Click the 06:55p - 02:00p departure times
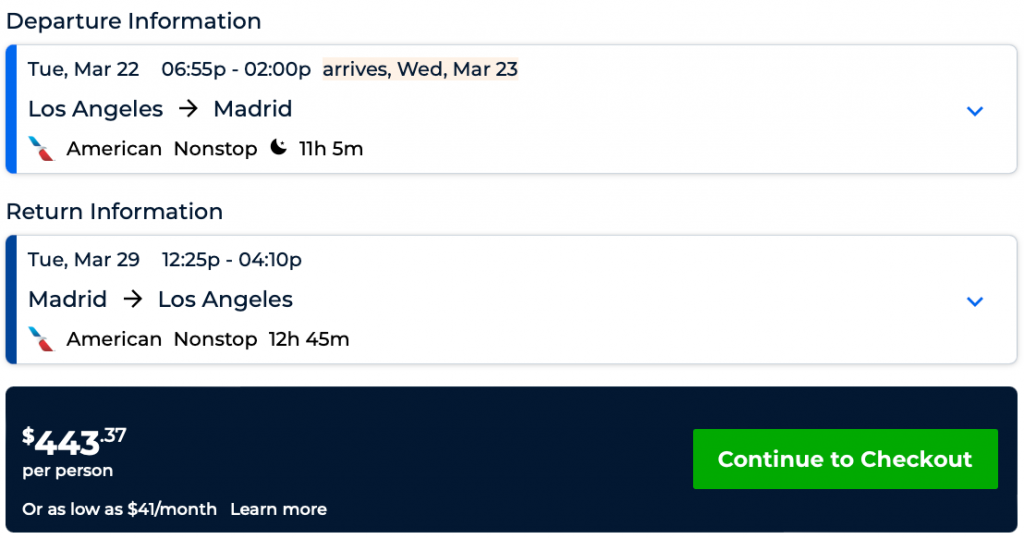This screenshot has height=539, width=1024. (x=236, y=69)
